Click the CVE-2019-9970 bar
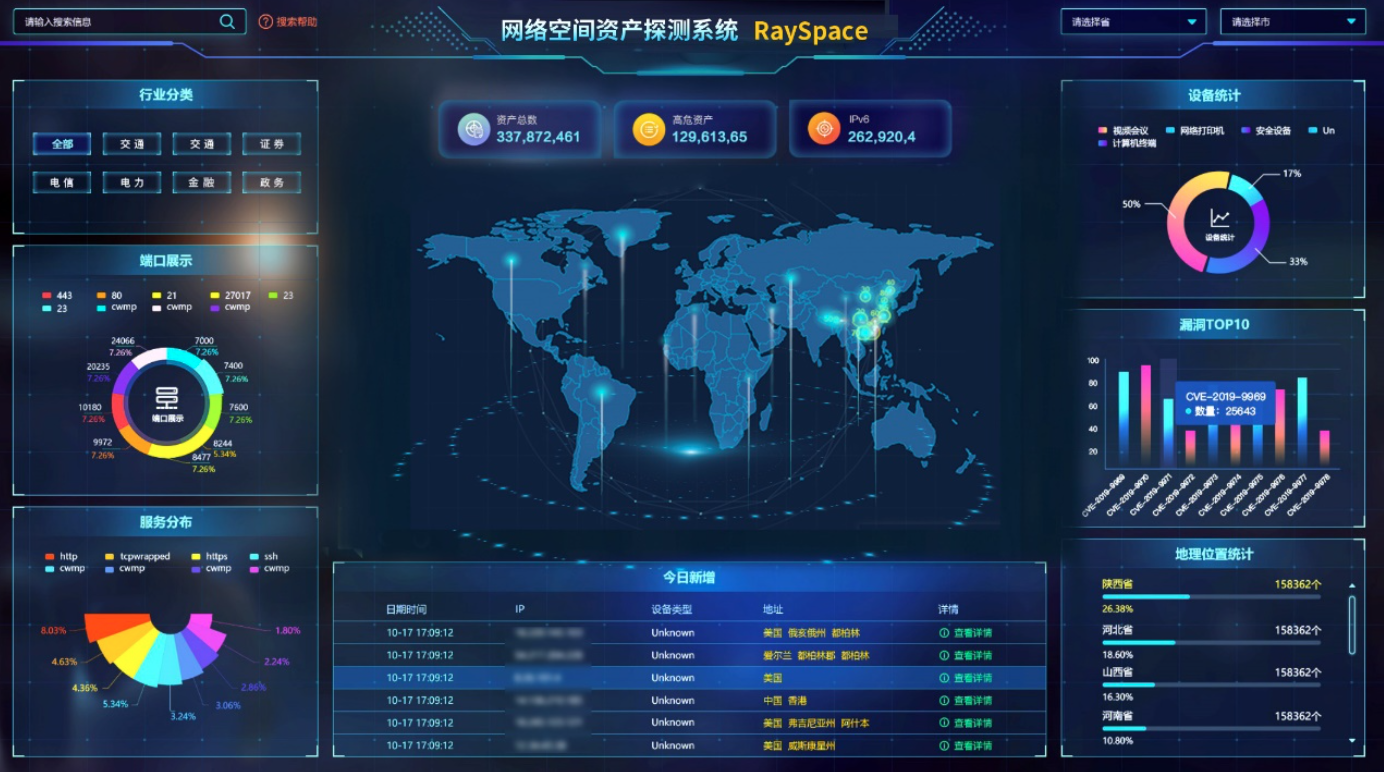Viewport: 1384px width, 772px height. (x=1146, y=415)
